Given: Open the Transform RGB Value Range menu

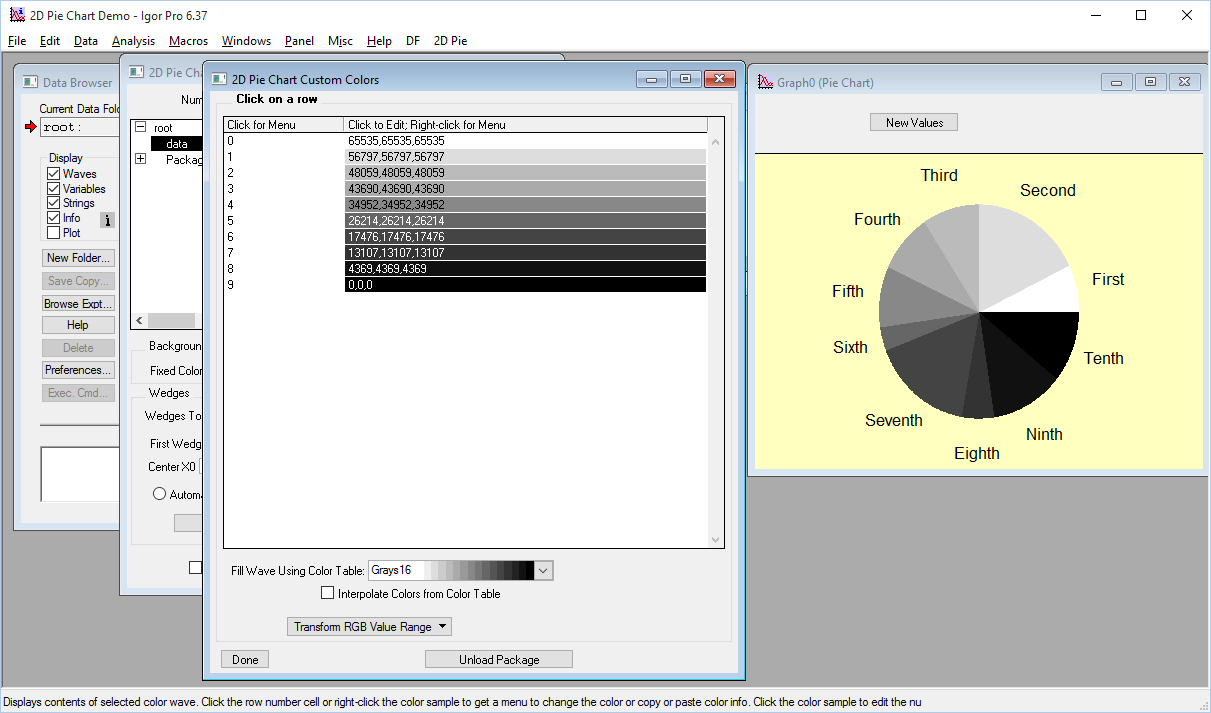Looking at the screenshot, I should 369,626.
